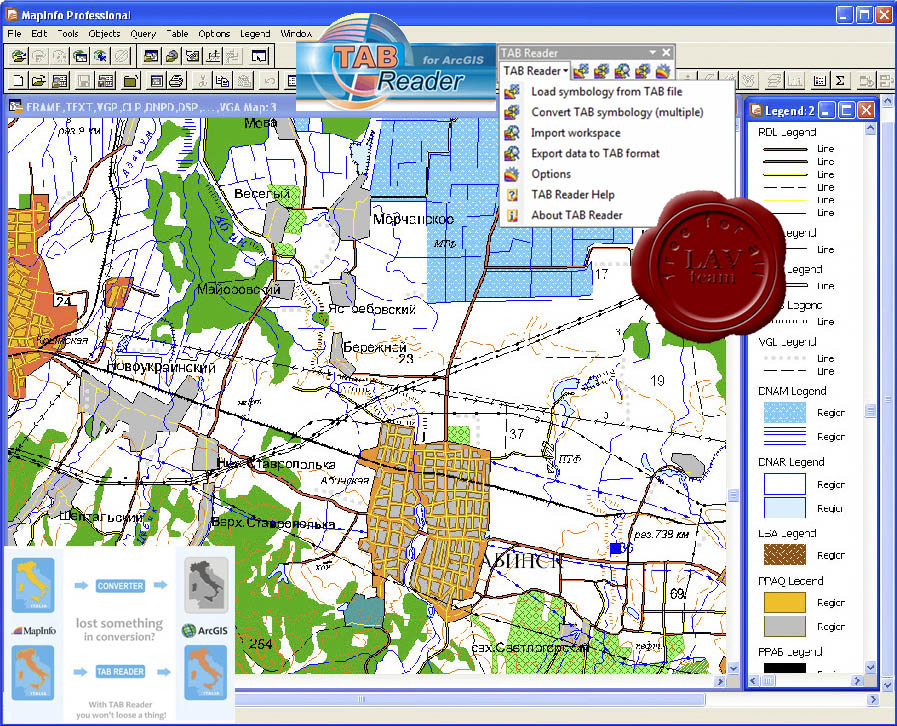
Task: Maximize the Legend: 2 window
Action: click(x=847, y=110)
